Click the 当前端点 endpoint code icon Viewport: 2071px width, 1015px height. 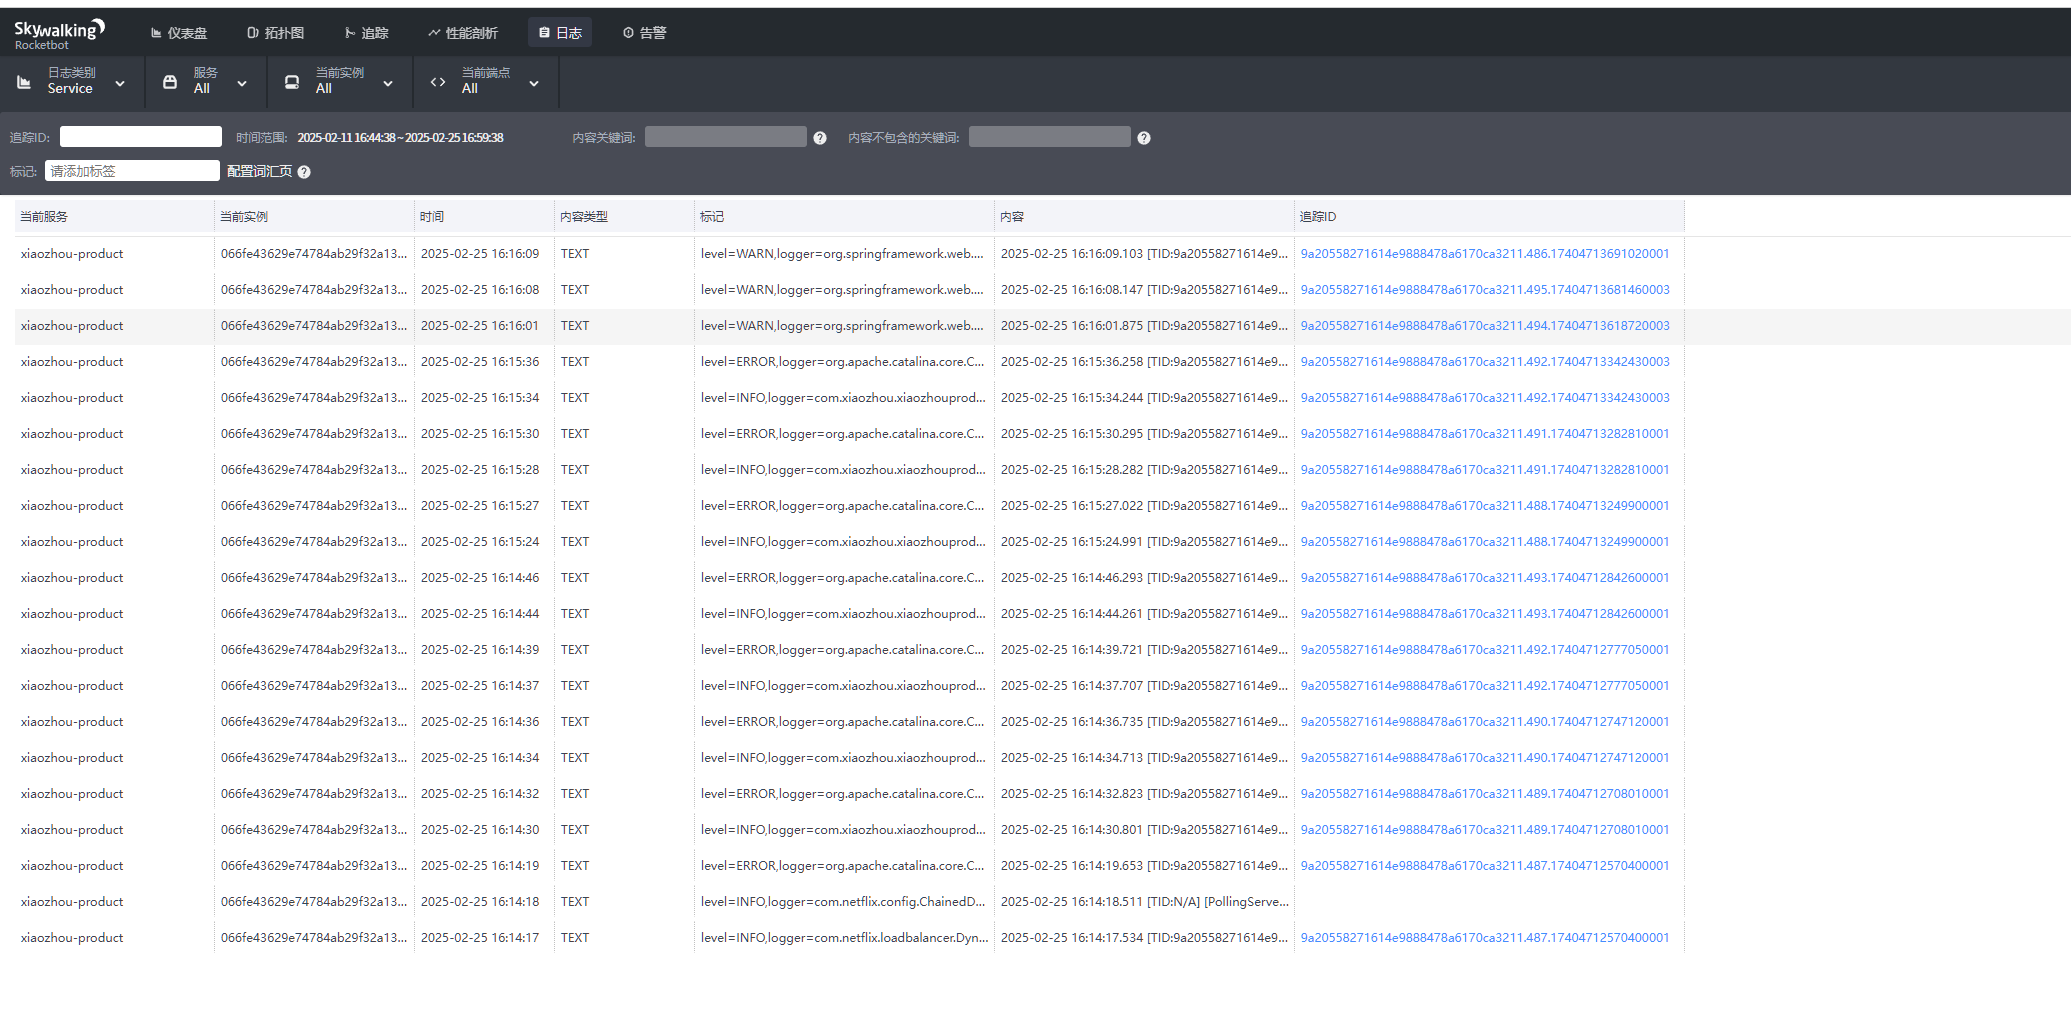click(438, 82)
